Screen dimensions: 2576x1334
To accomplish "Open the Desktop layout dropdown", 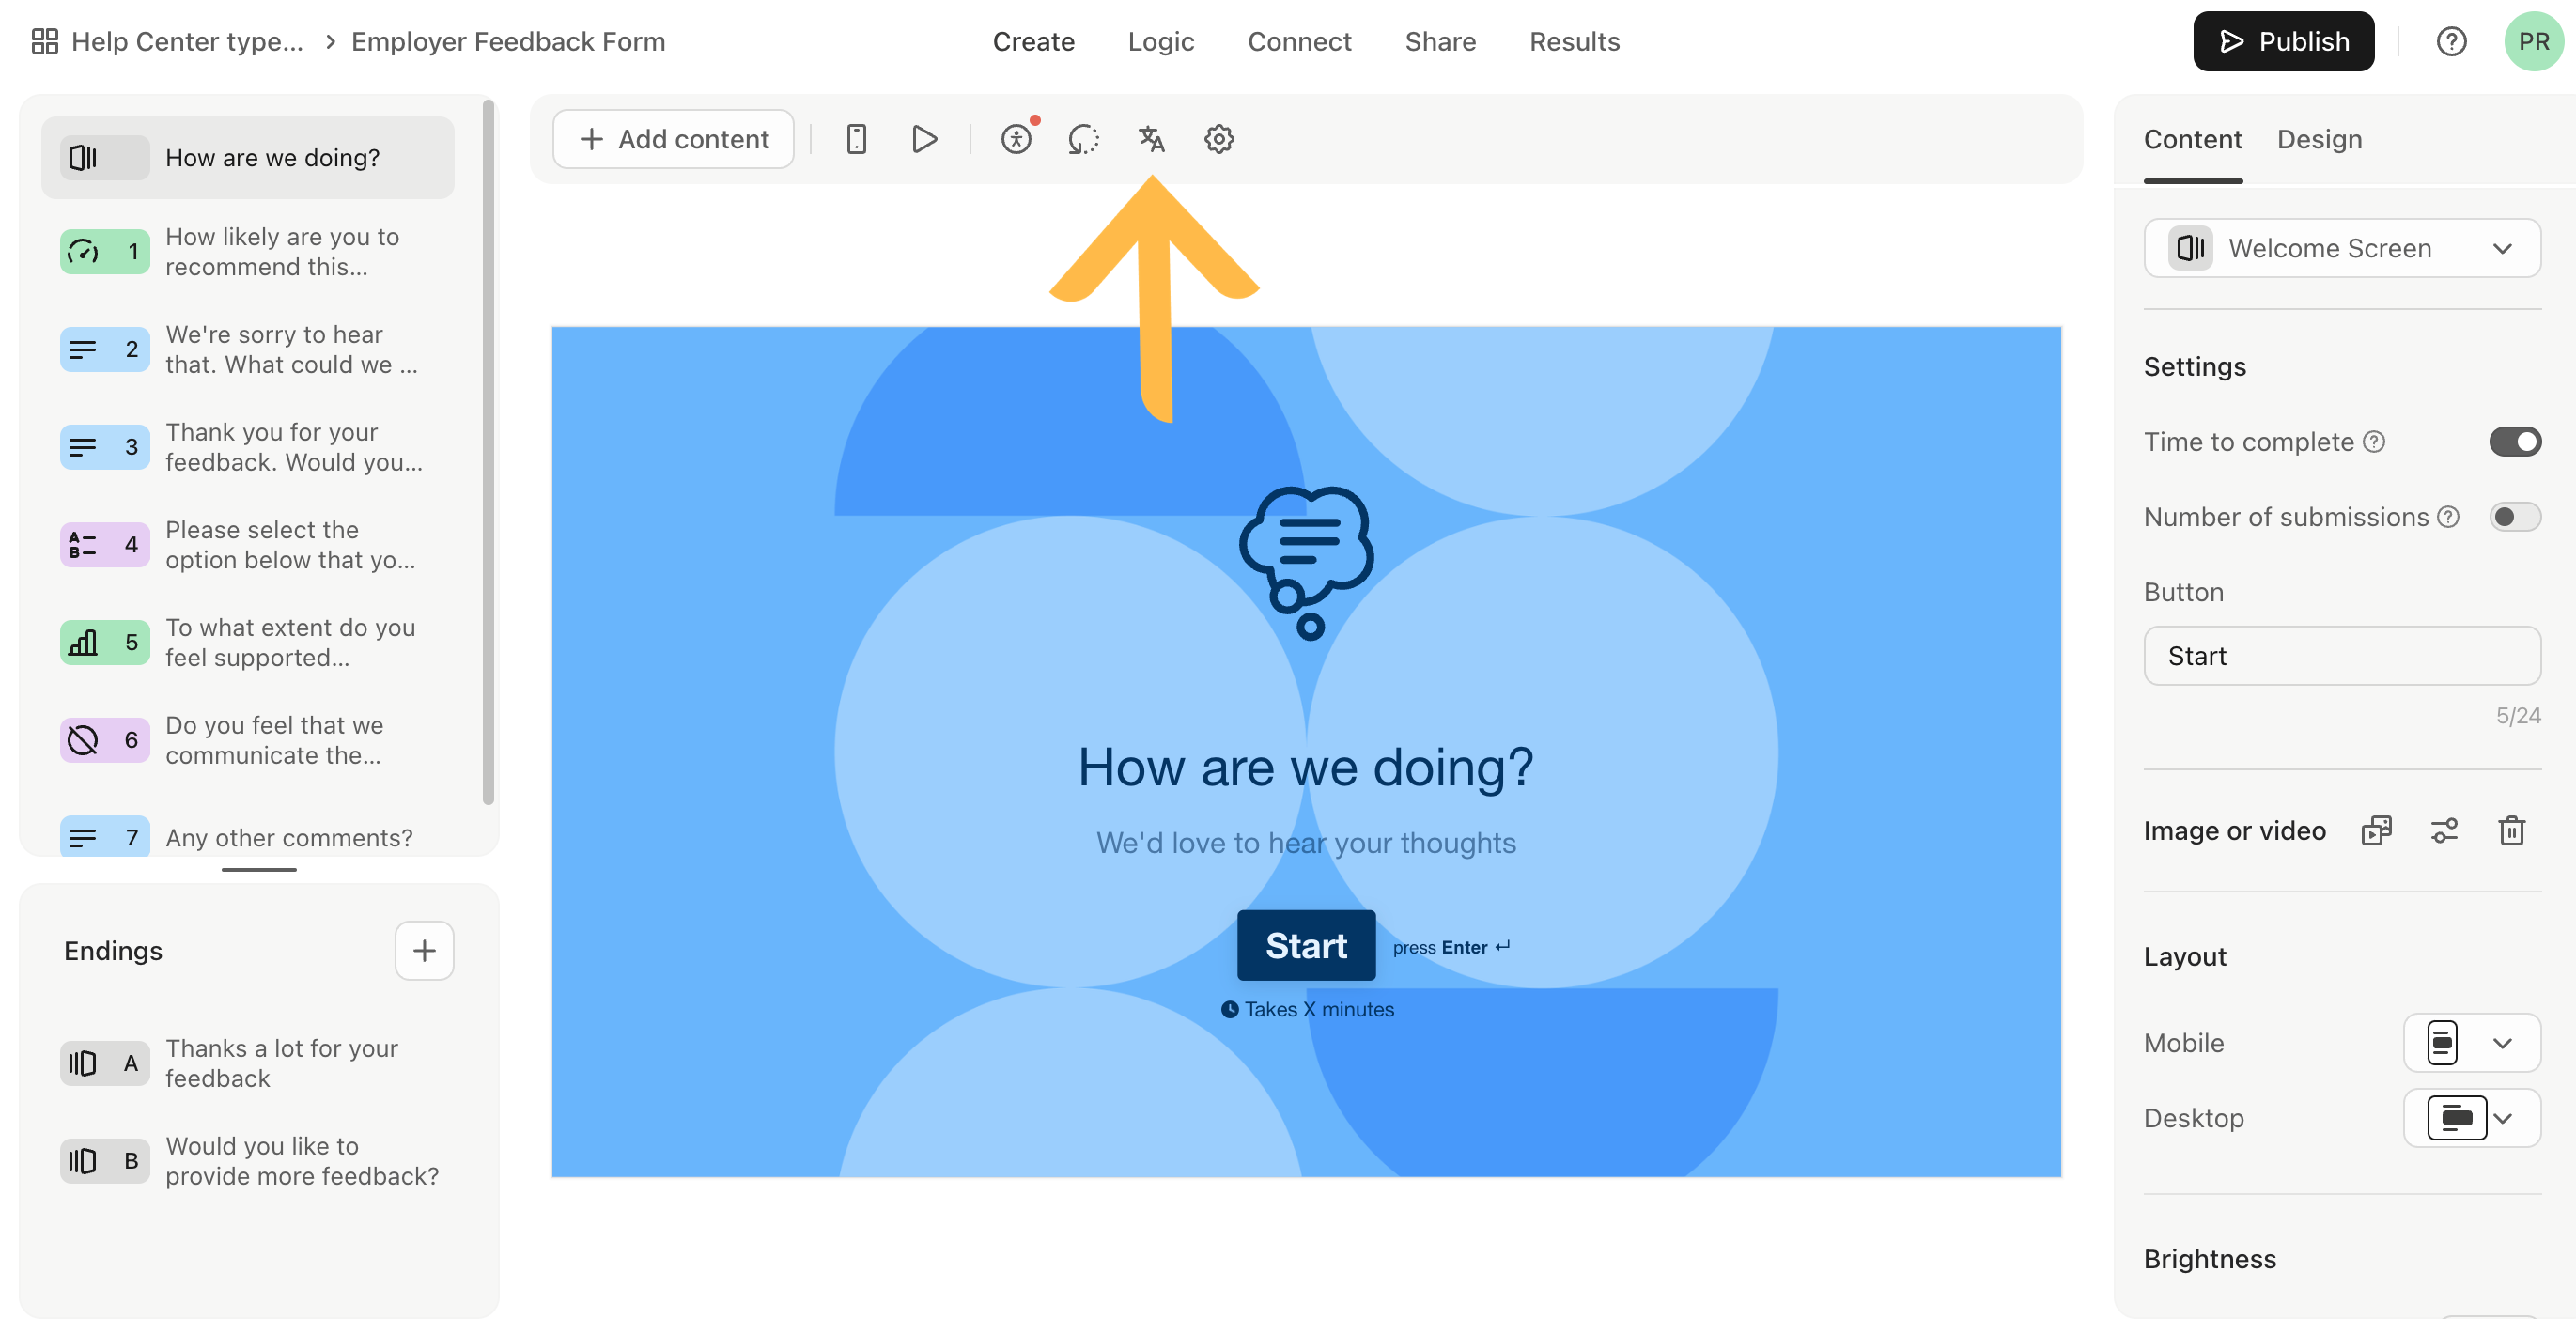I will [2472, 1118].
